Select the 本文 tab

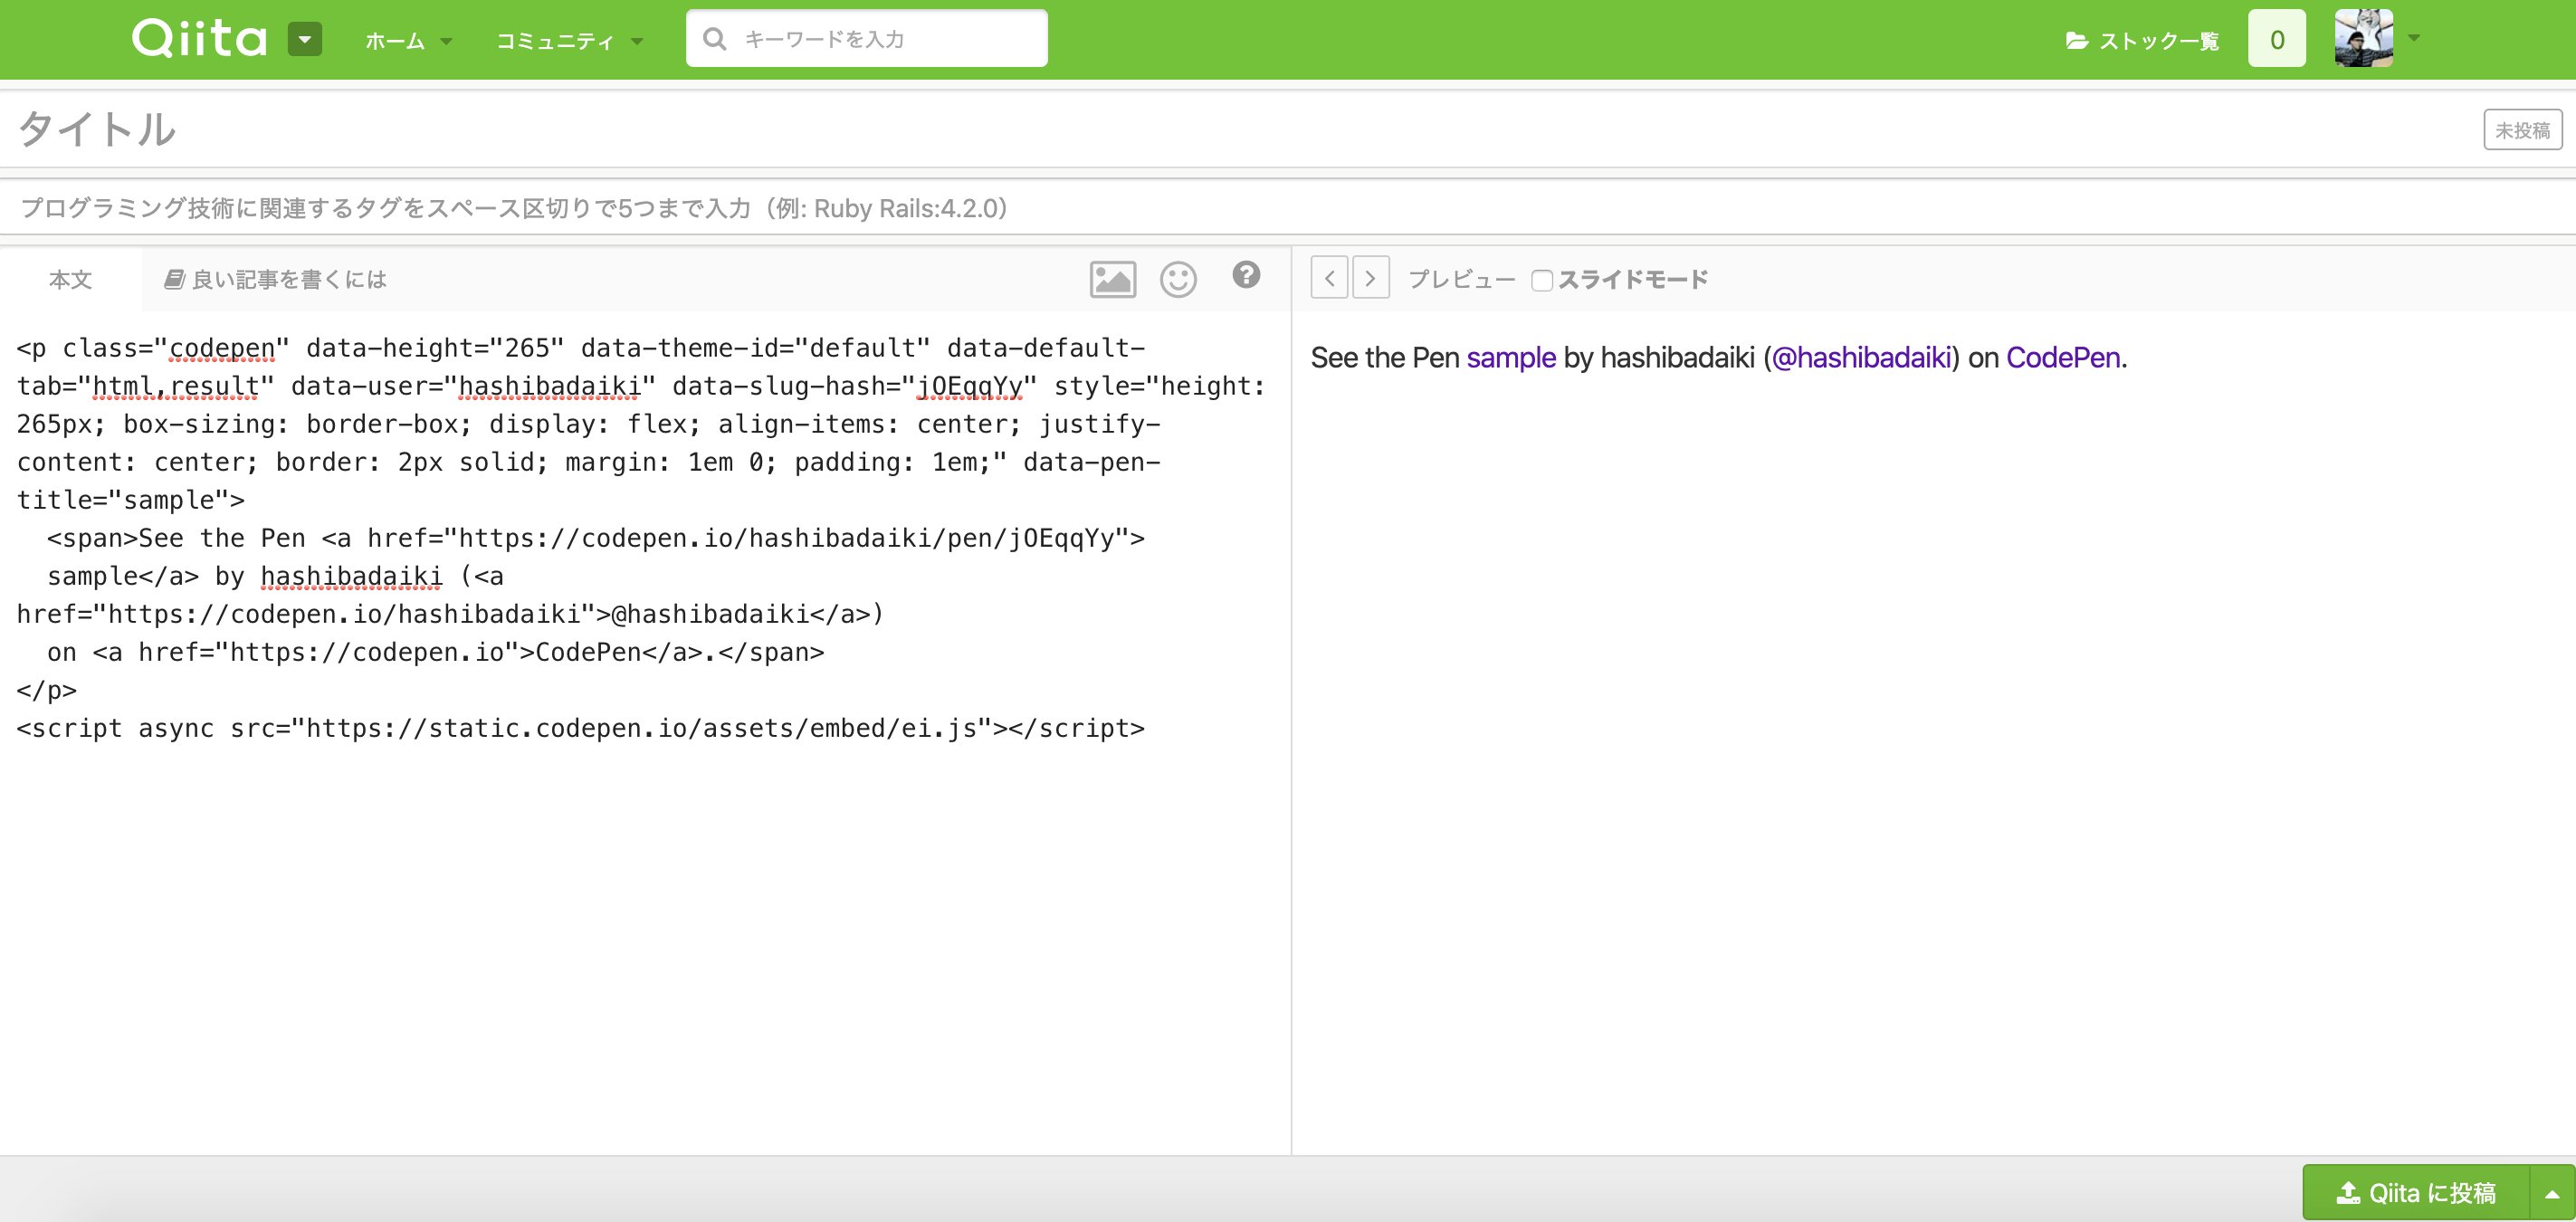(70, 279)
